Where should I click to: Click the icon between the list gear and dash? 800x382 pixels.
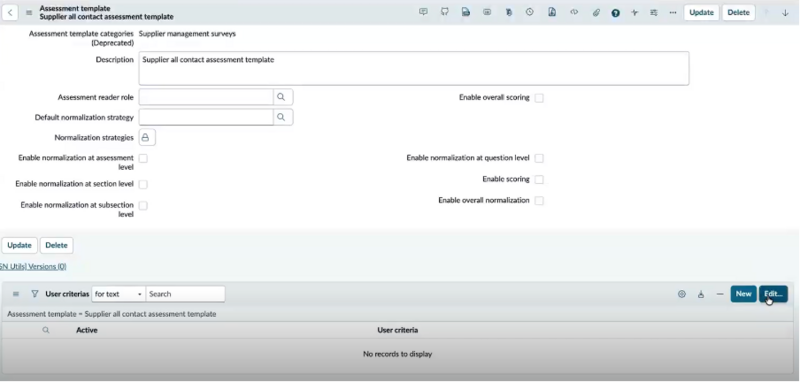[x=701, y=294]
